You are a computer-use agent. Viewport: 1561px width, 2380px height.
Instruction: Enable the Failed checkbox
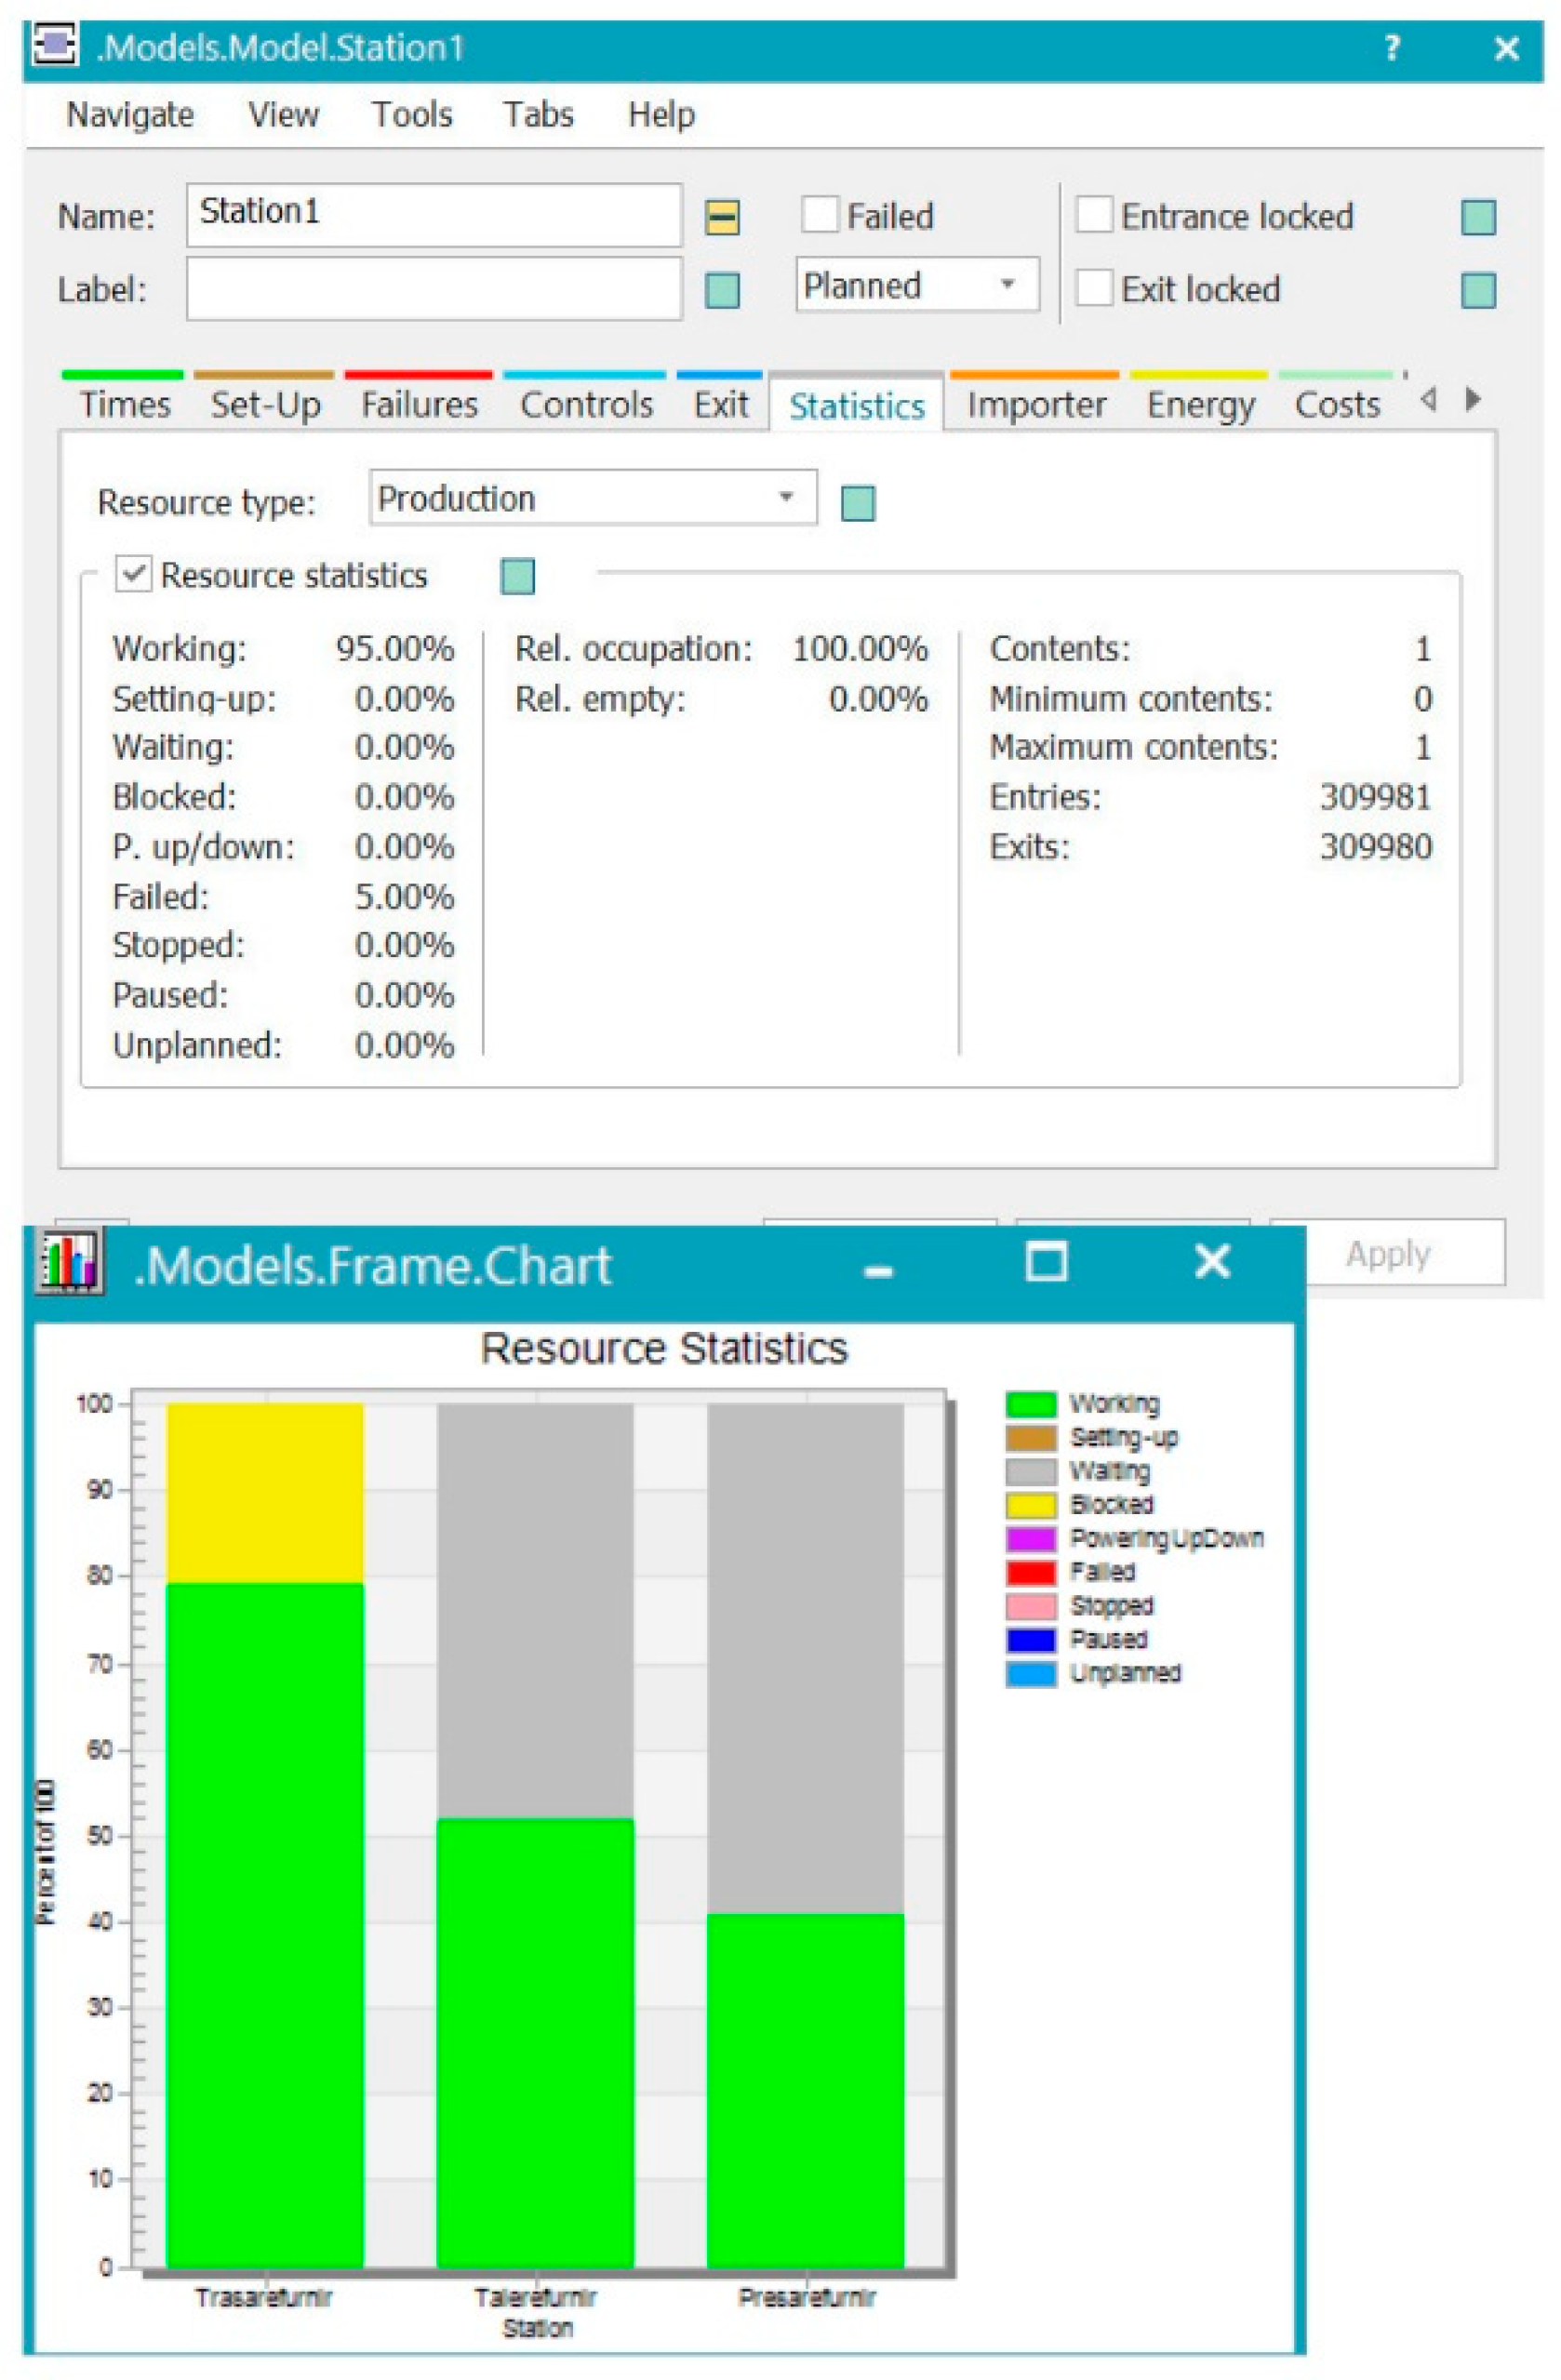[819, 215]
